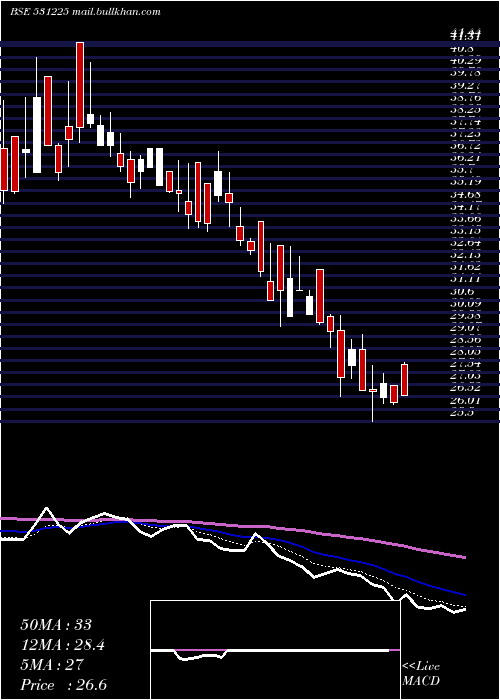Select the "Price : 26.6" value
The width and height of the screenshot is (500, 700).
point(63,685)
